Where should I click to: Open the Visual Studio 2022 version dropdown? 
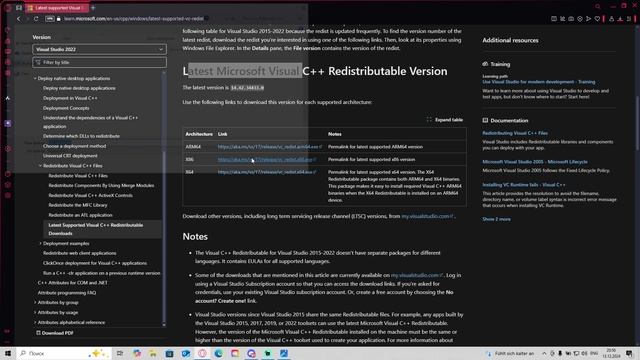[99, 49]
